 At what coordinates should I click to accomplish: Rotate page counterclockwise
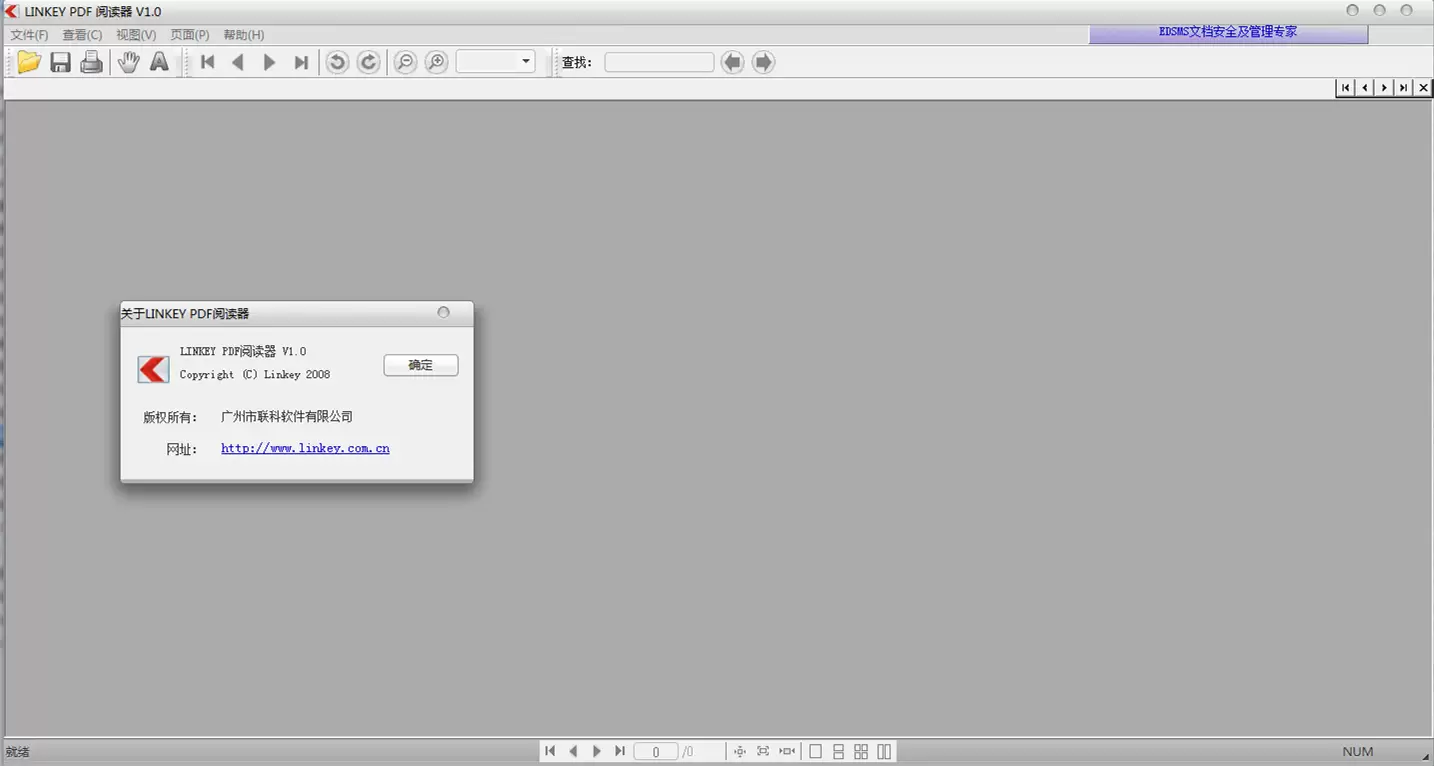(x=337, y=62)
